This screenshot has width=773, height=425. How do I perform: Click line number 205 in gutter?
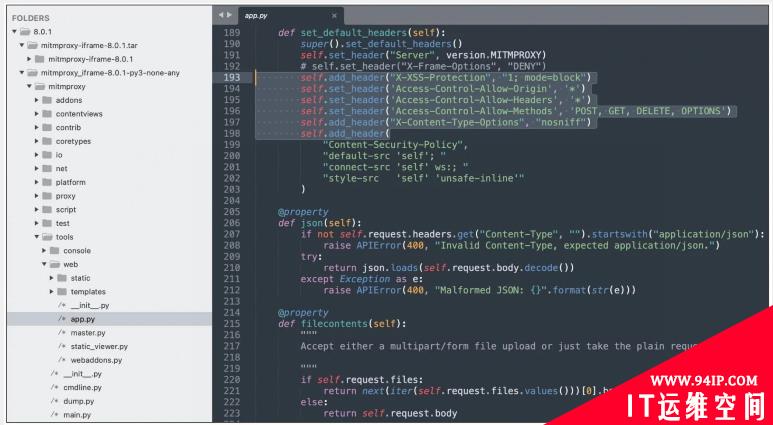click(232, 212)
